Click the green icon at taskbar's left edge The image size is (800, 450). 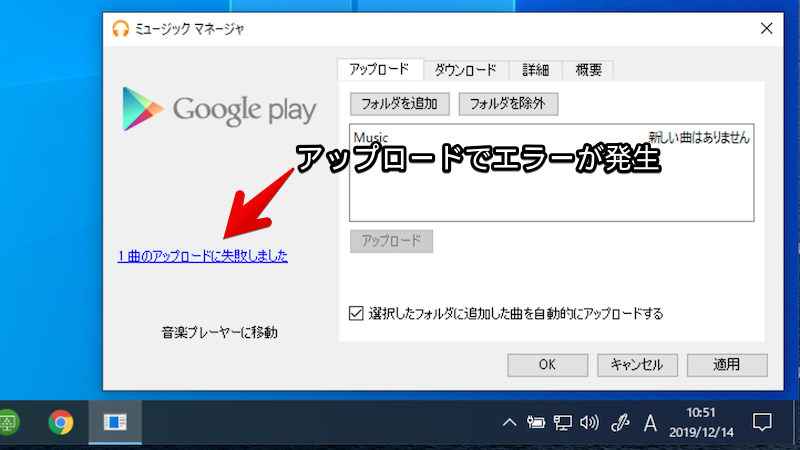pos(7,423)
